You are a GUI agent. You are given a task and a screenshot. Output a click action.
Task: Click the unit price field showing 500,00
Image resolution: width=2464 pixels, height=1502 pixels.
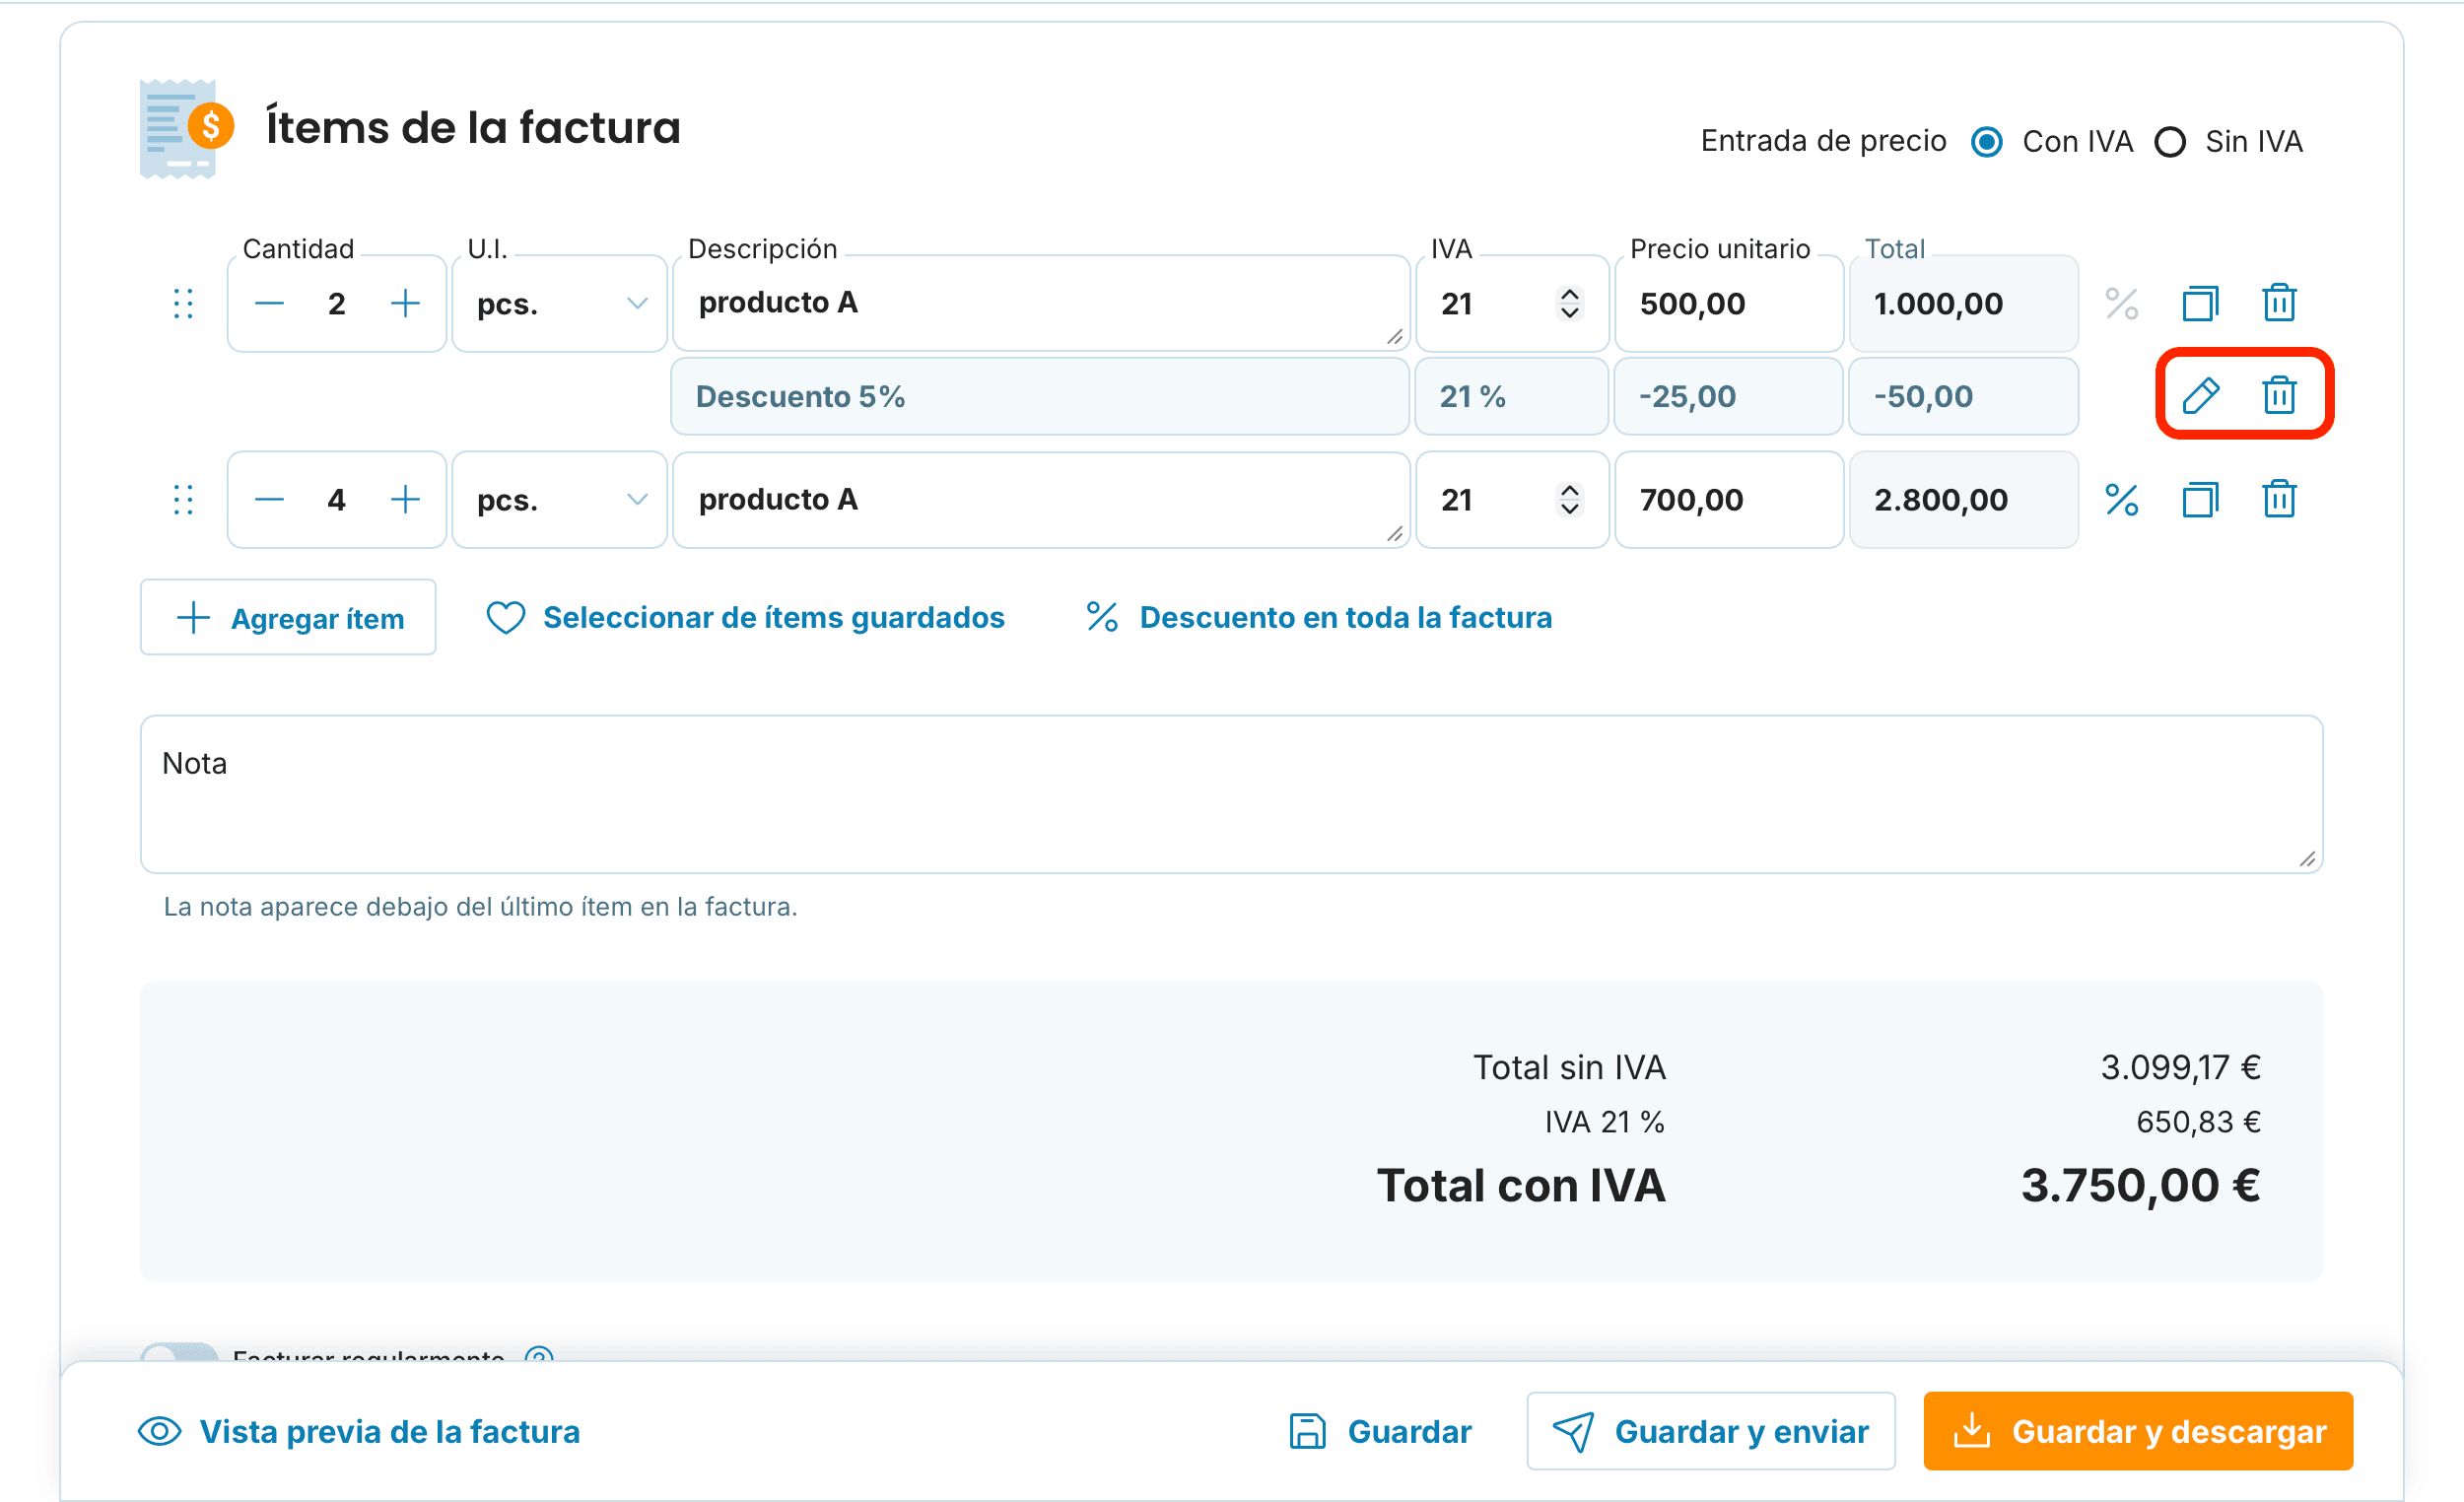[1728, 303]
